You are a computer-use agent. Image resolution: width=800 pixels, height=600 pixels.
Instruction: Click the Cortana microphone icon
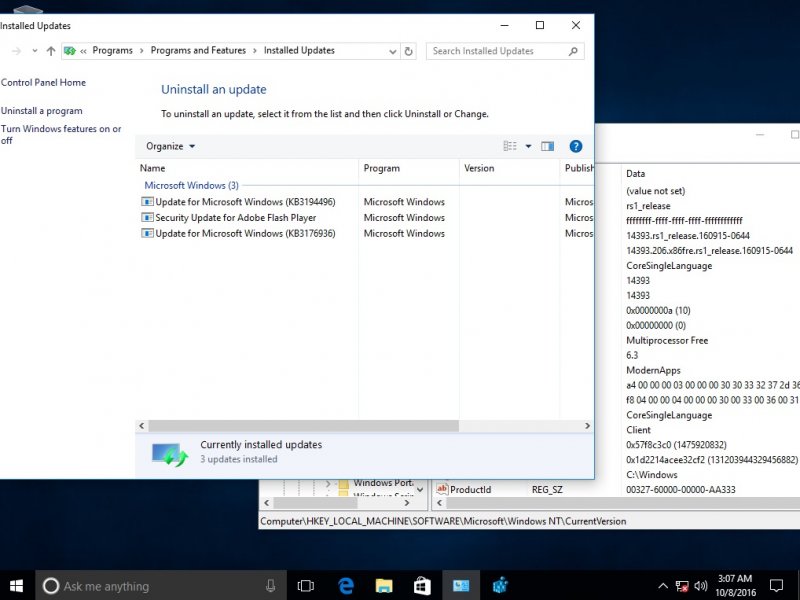270,586
